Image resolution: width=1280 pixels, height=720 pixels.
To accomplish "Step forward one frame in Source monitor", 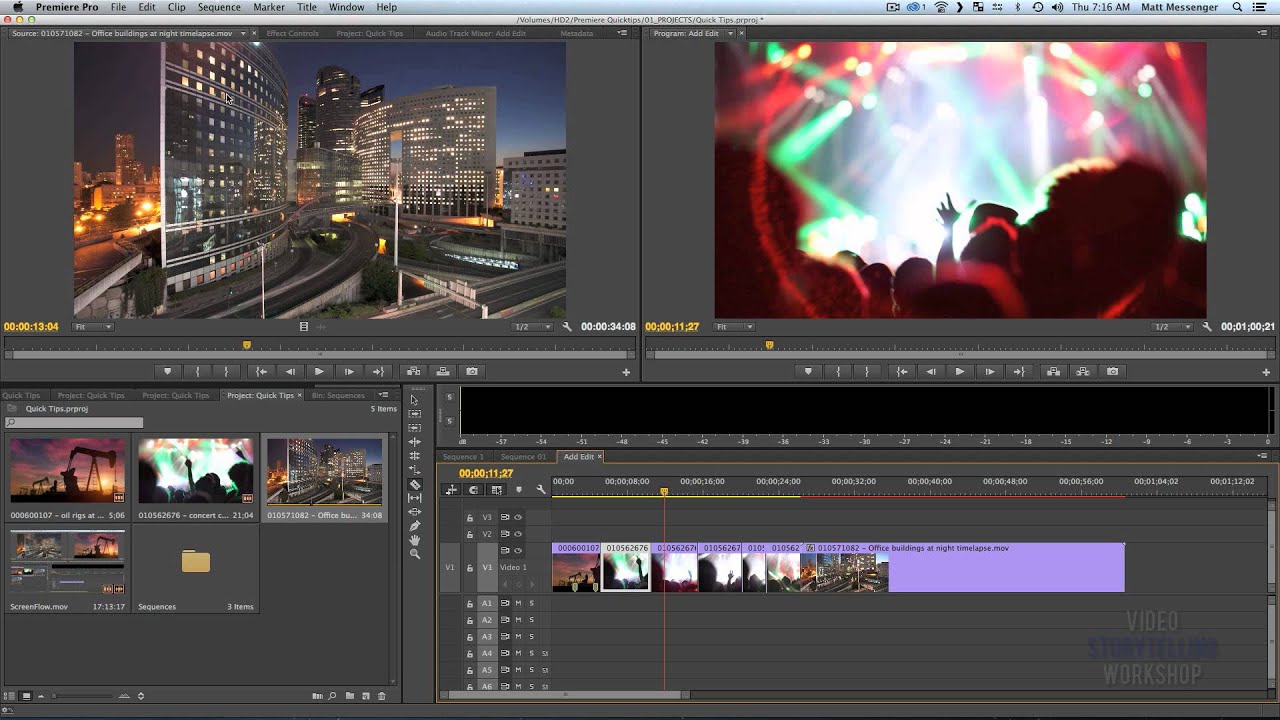I will click(x=349, y=371).
